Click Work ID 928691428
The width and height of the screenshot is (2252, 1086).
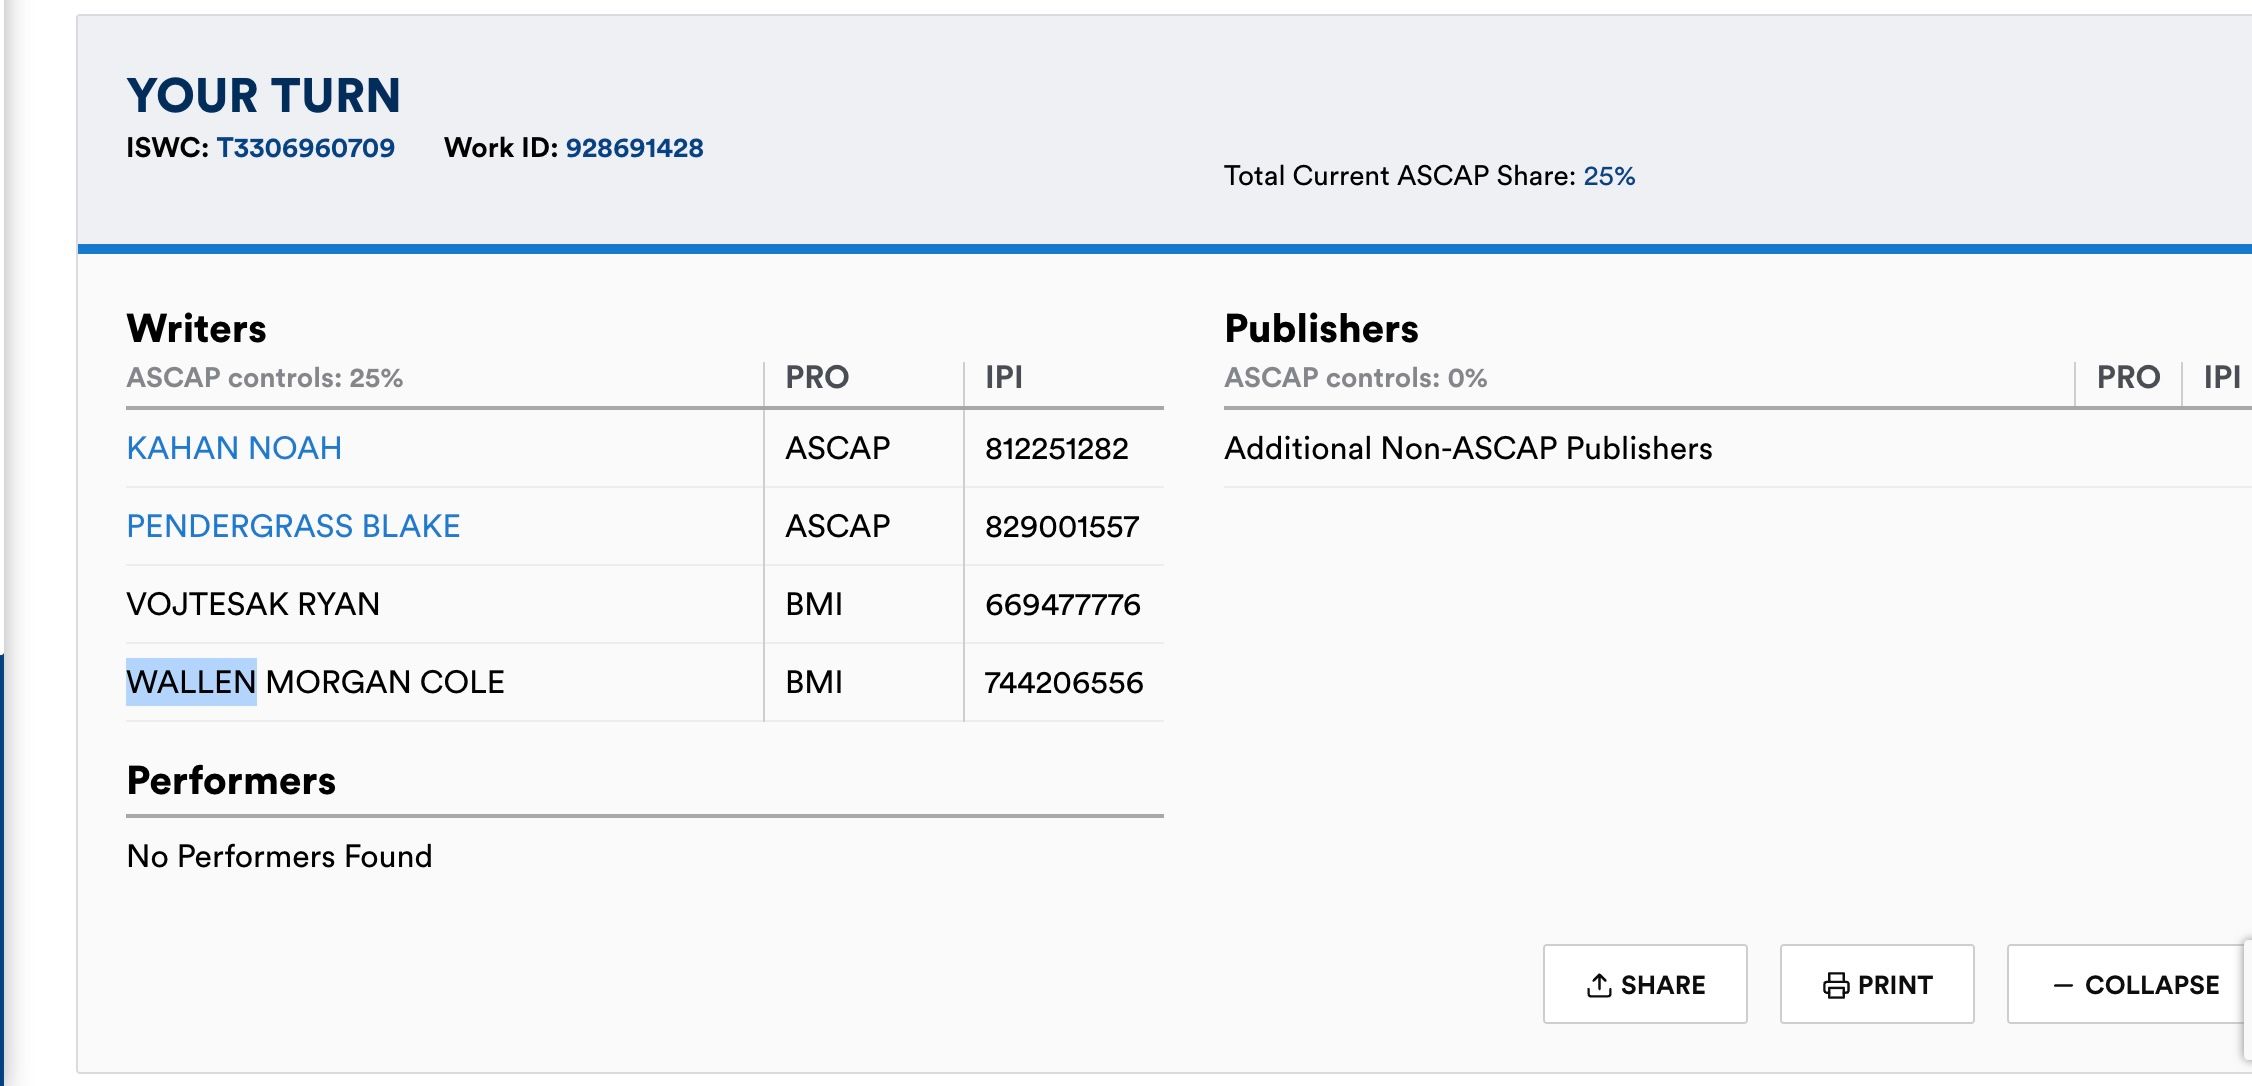[634, 148]
